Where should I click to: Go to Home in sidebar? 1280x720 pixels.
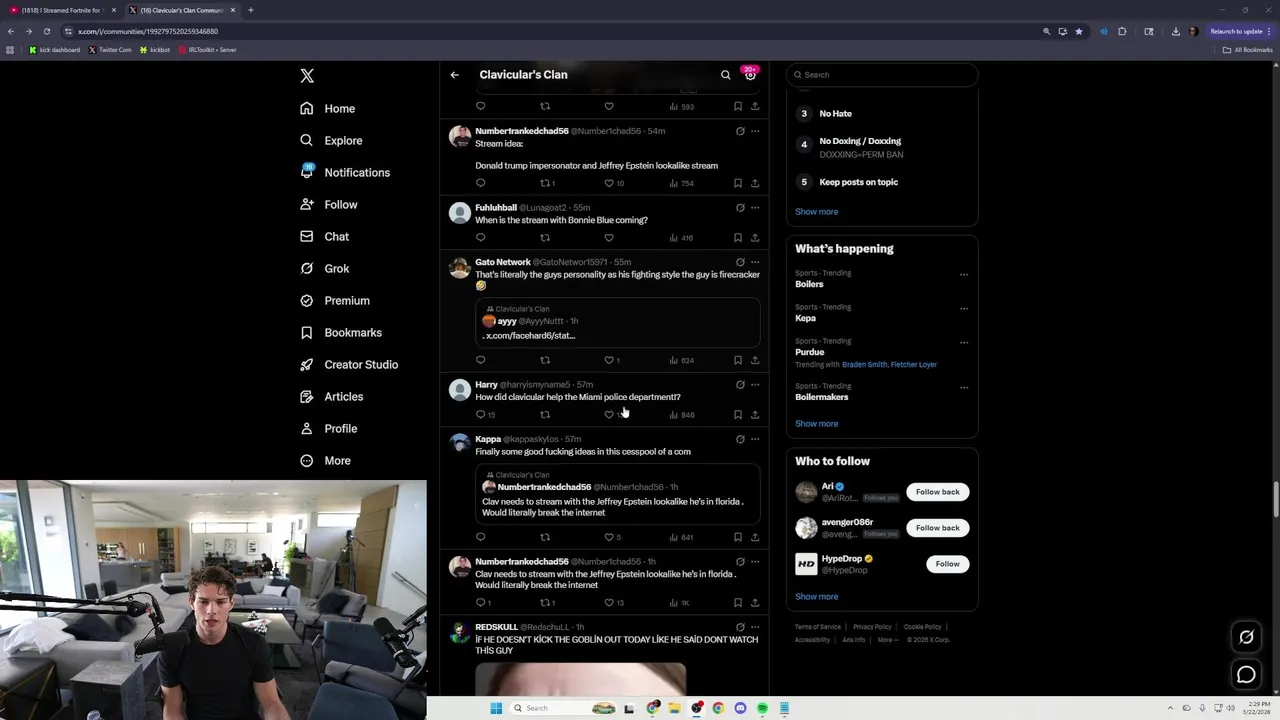(328, 109)
